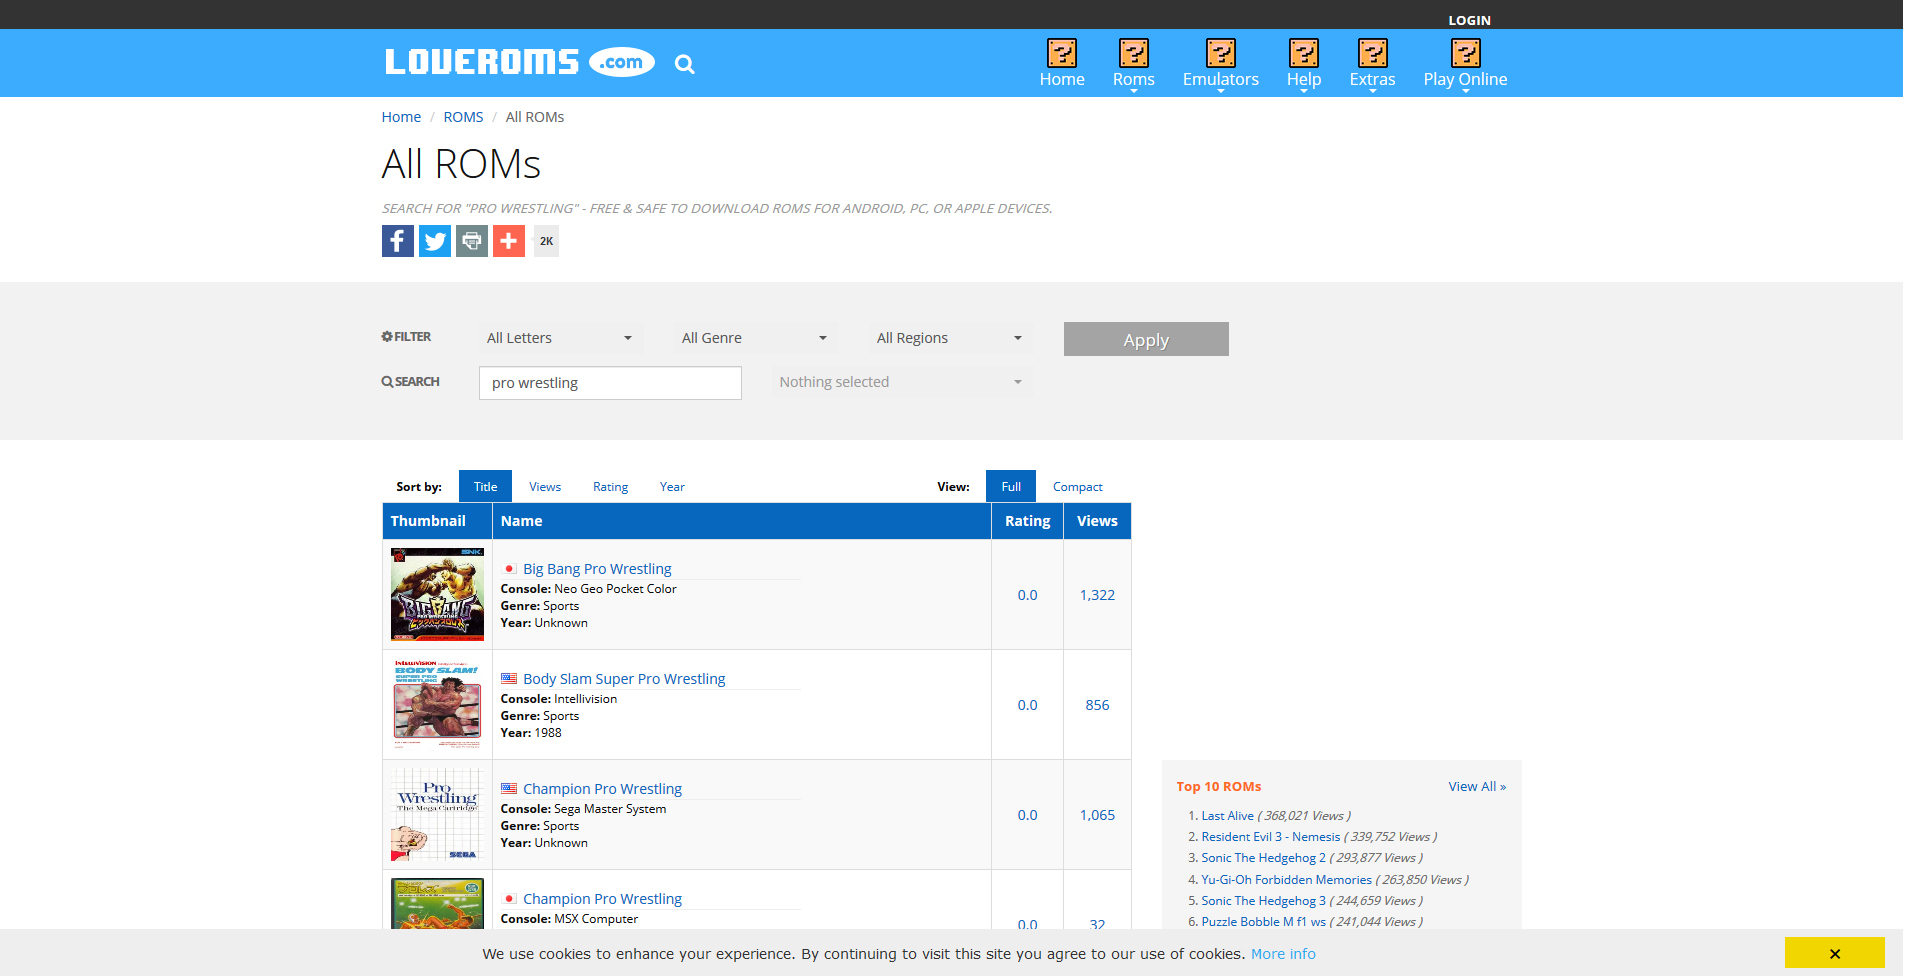
Task: Click the Help question-block icon
Action: (x=1304, y=52)
